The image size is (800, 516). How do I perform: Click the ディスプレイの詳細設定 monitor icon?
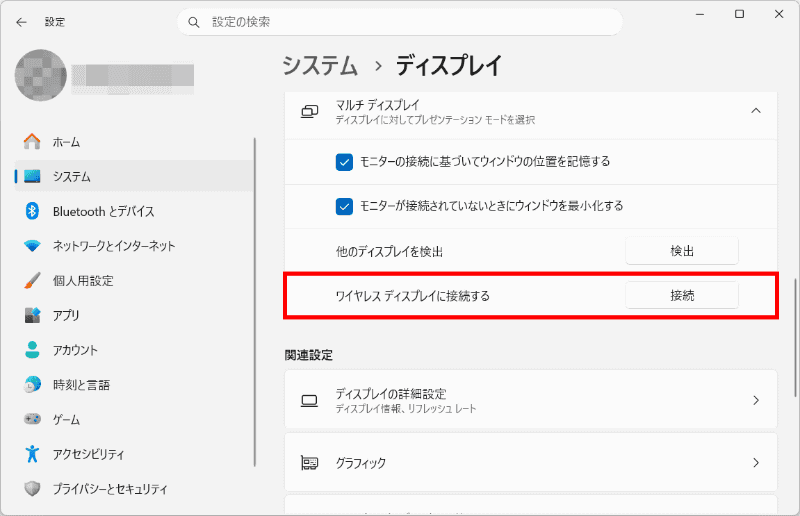[x=309, y=401]
